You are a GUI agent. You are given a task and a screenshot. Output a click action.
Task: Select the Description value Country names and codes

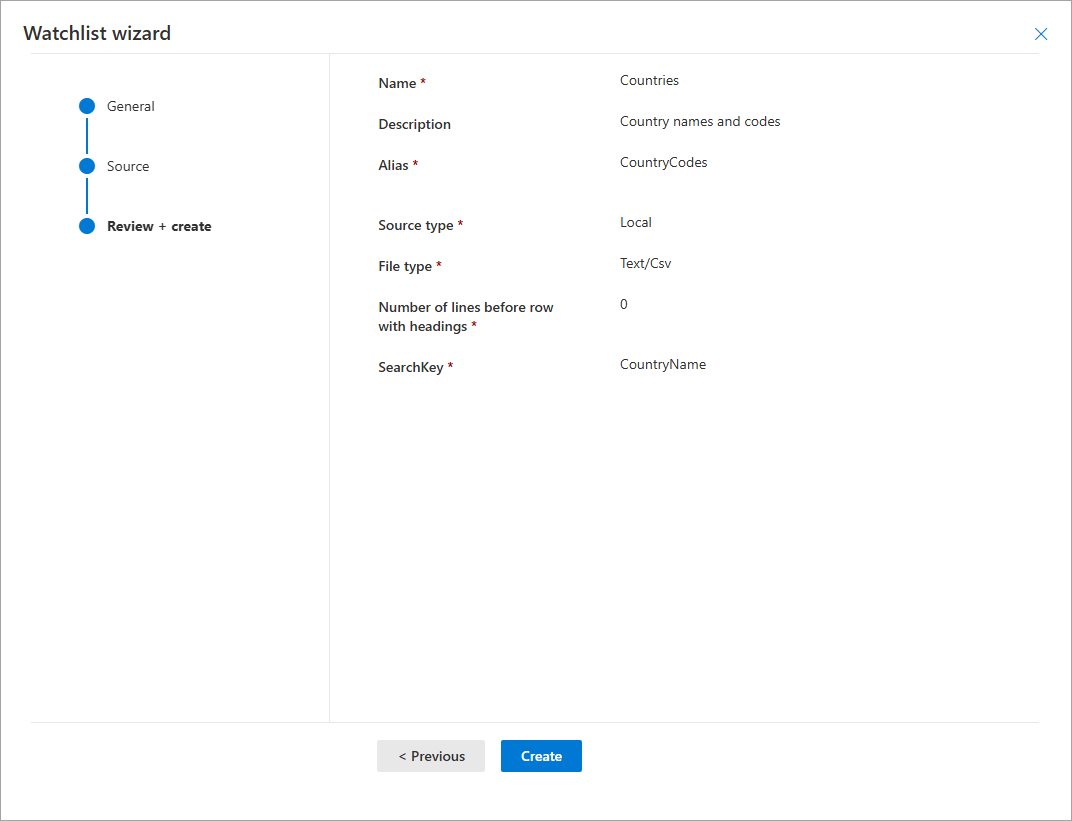[x=699, y=121]
